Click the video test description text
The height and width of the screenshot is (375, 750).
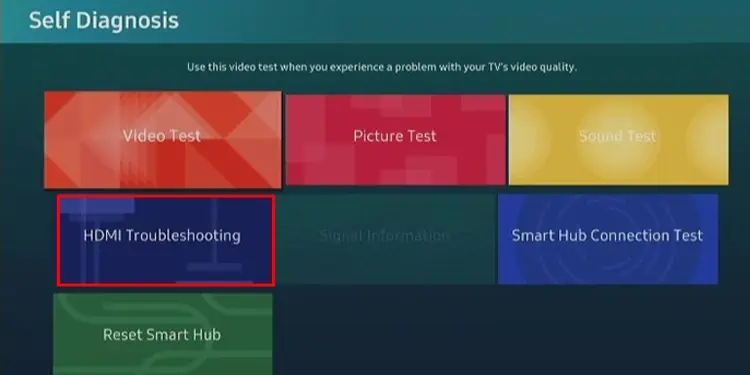pyautogui.click(x=382, y=67)
